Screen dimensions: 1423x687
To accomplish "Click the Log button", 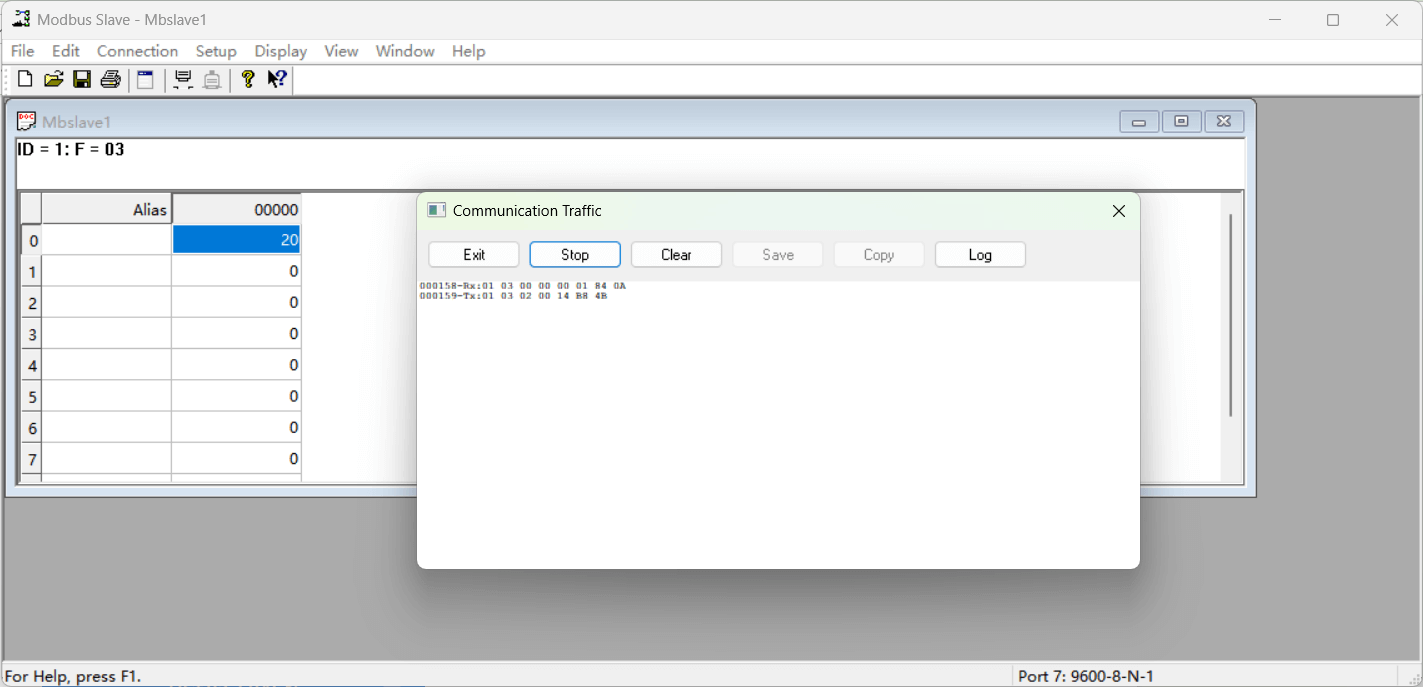I will (979, 255).
